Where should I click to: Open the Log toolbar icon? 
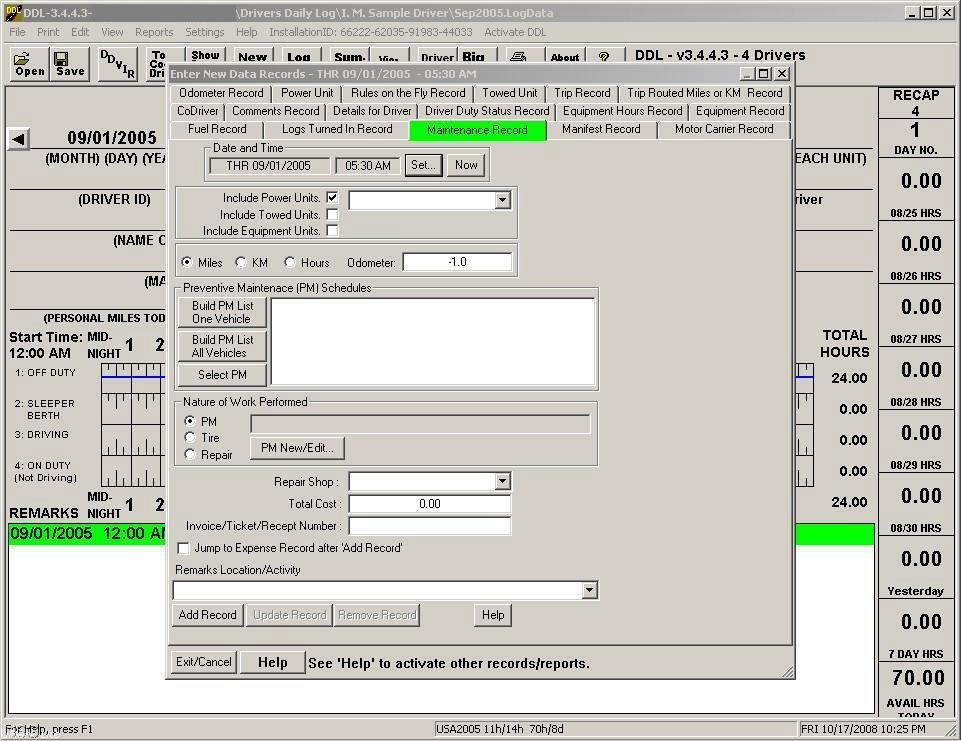pyautogui.click(x=297, y=58)
